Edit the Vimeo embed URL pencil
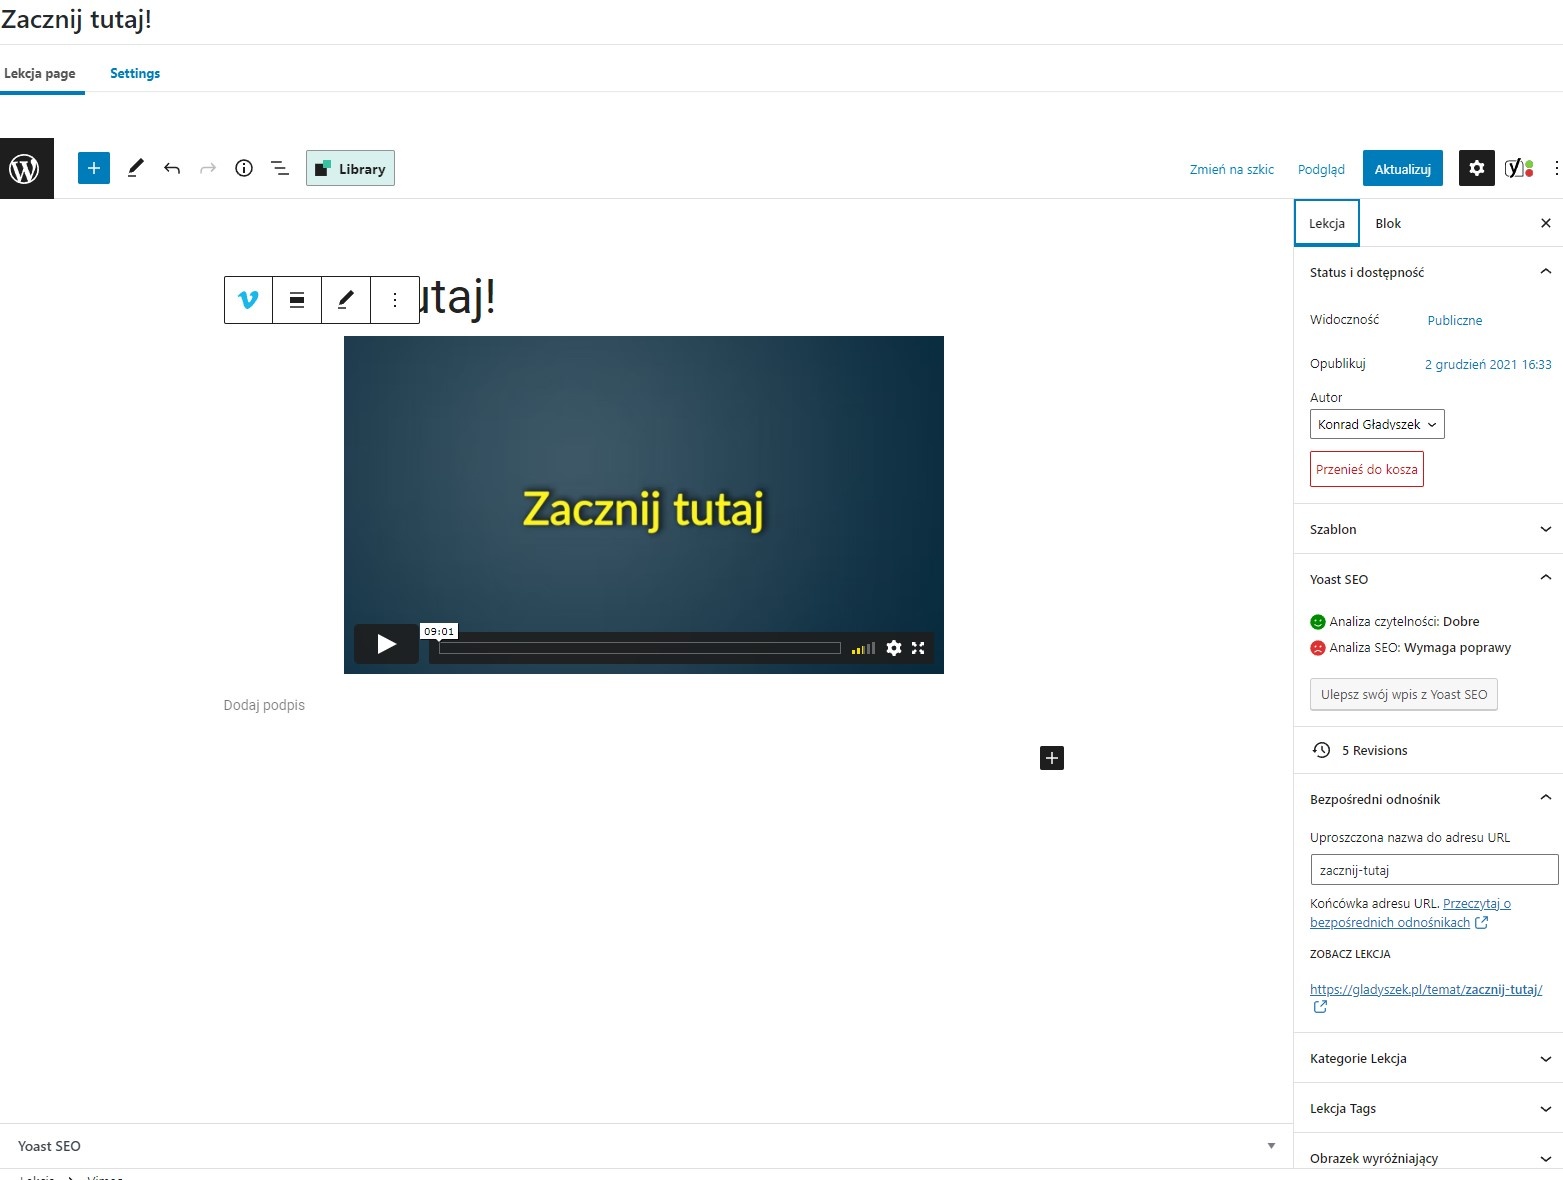The image size is (1563, 1180). pos(346,299)
